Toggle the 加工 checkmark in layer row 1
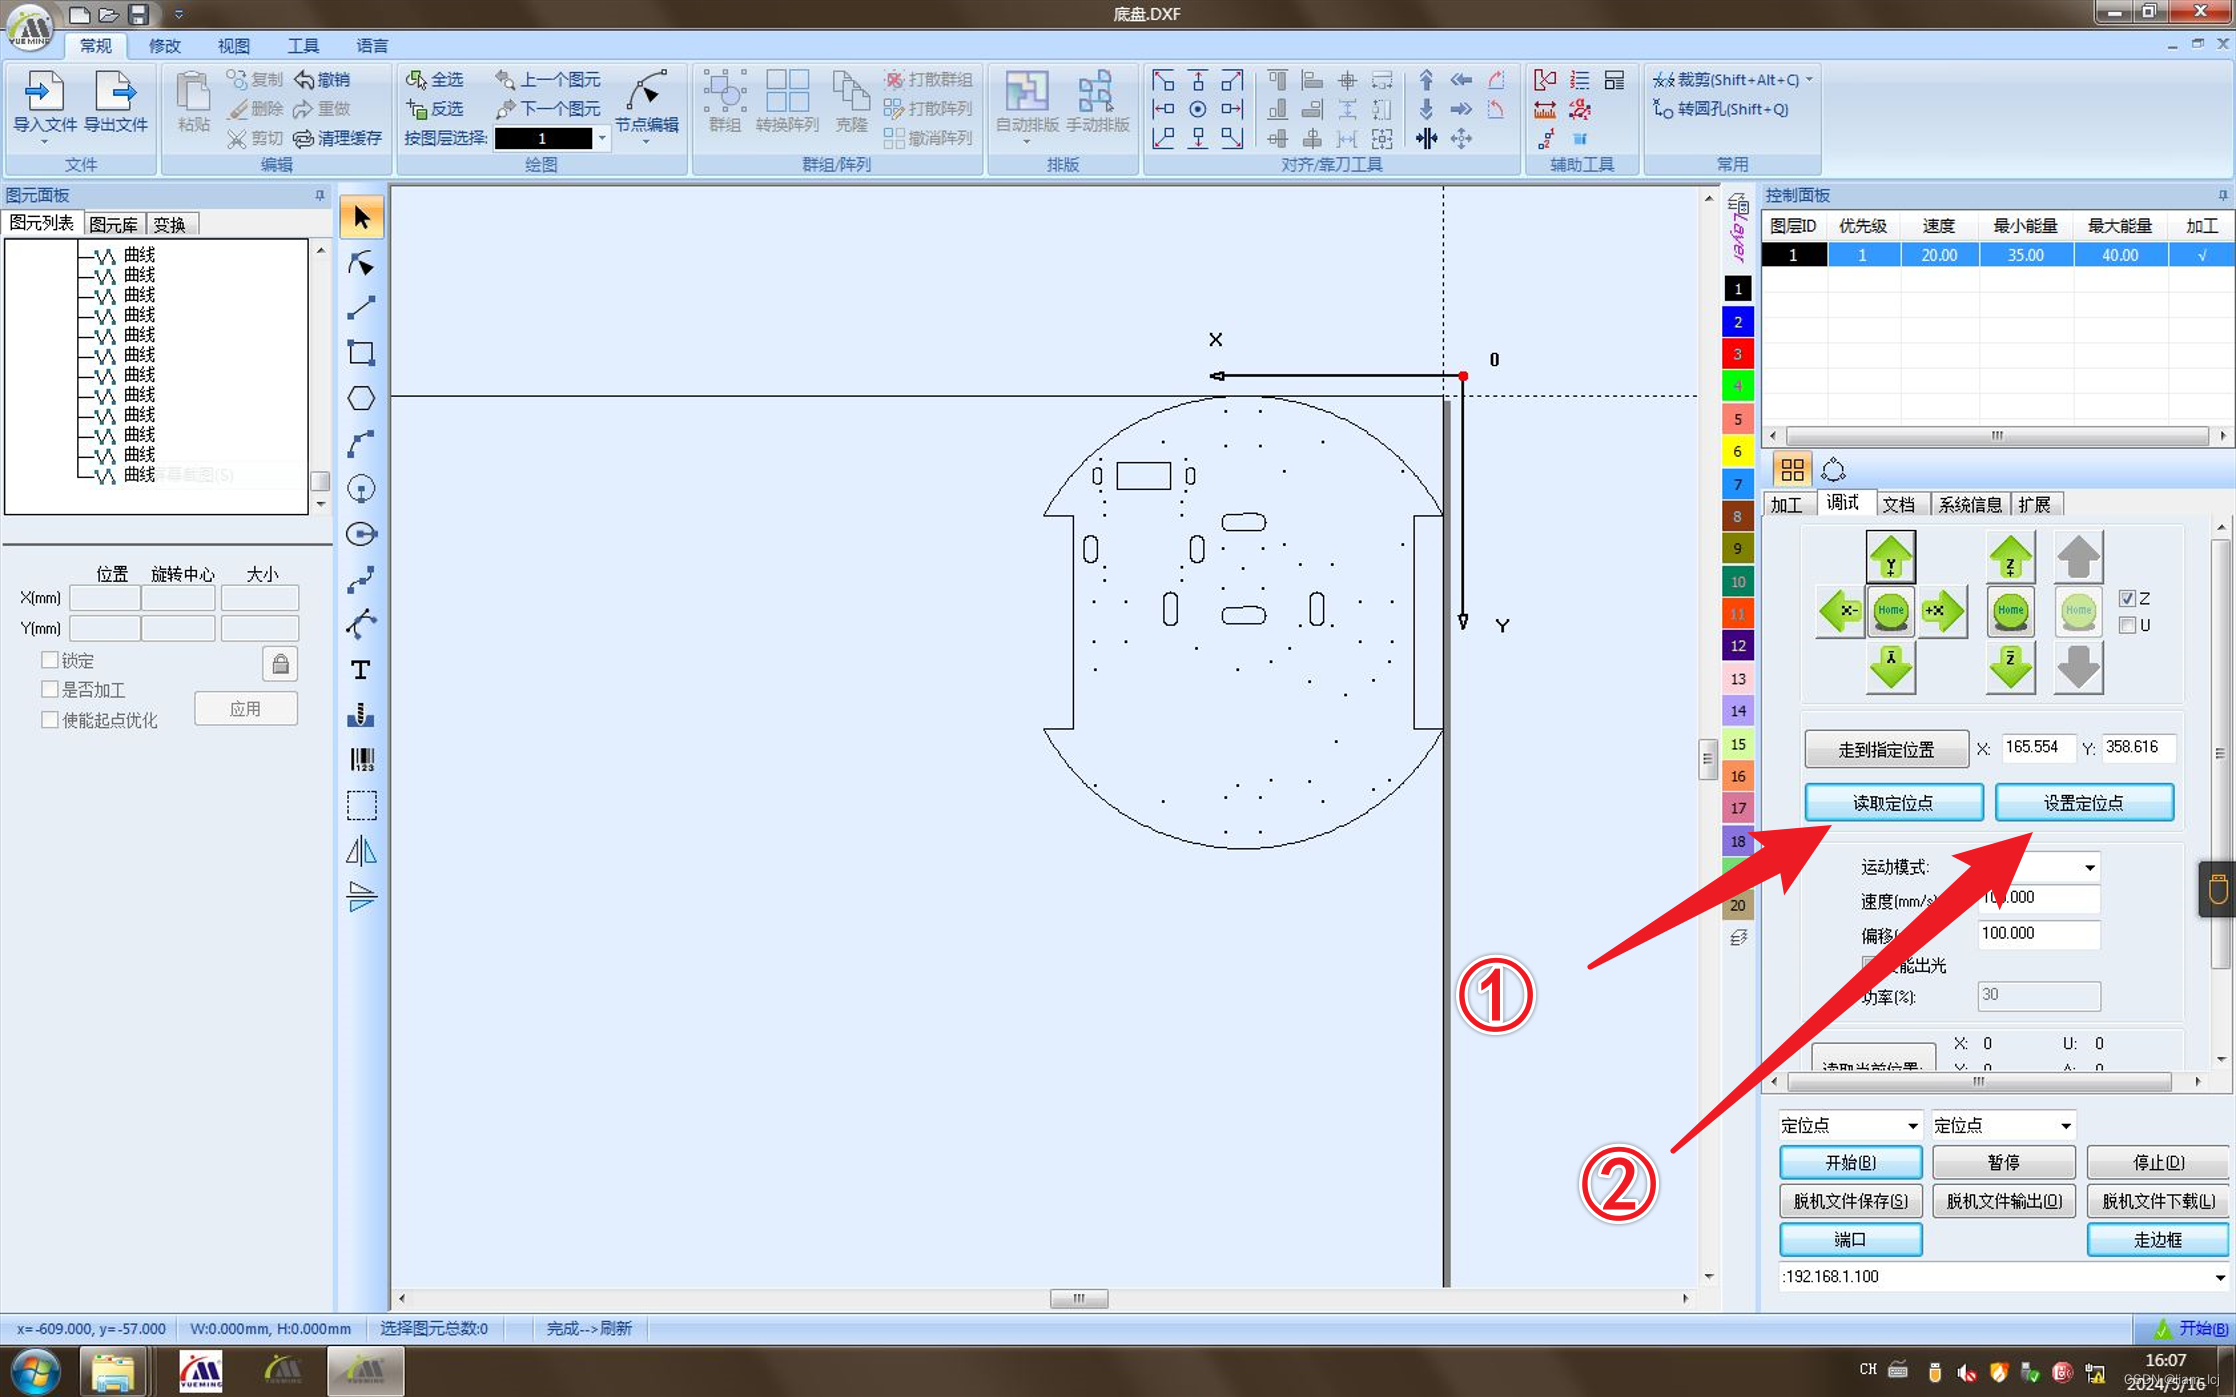Screen dimensions: 2236x1397 tap(2201, 255)
